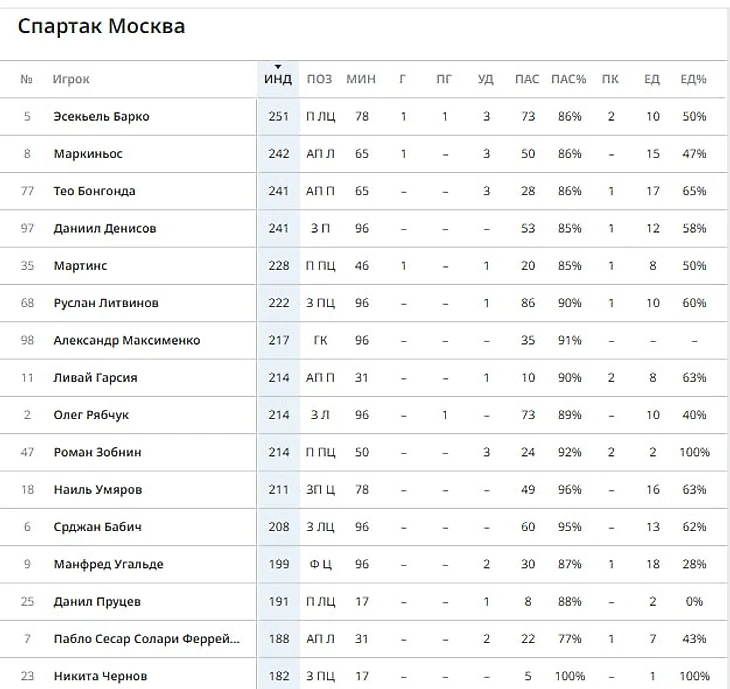
Task: Sort table by ПОЗ column header
Action: pos(319,79)
